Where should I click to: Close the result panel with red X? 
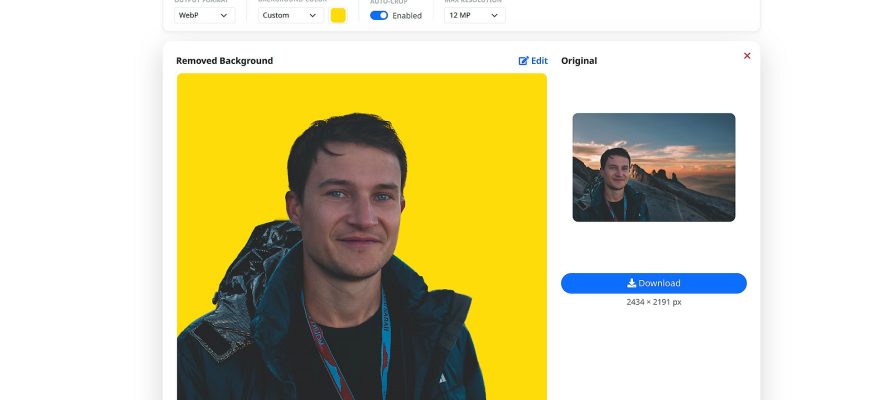click(x=747, y=55)
